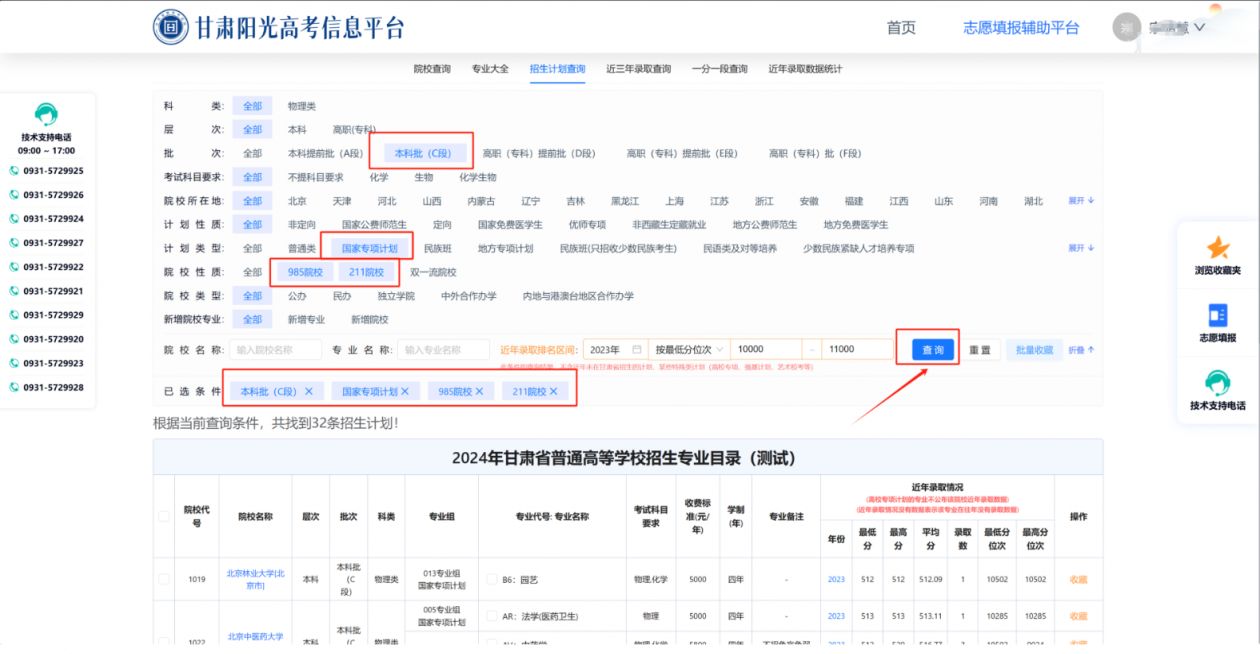Open 首页 in top navigation
This screenshot has height=654, width=1260.
901,28
